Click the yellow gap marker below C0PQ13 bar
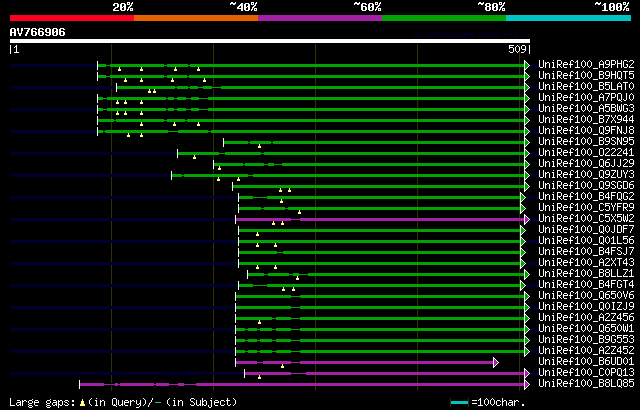Image resolution: width=640 pixels, height=410 pixels. pos(259,377)
